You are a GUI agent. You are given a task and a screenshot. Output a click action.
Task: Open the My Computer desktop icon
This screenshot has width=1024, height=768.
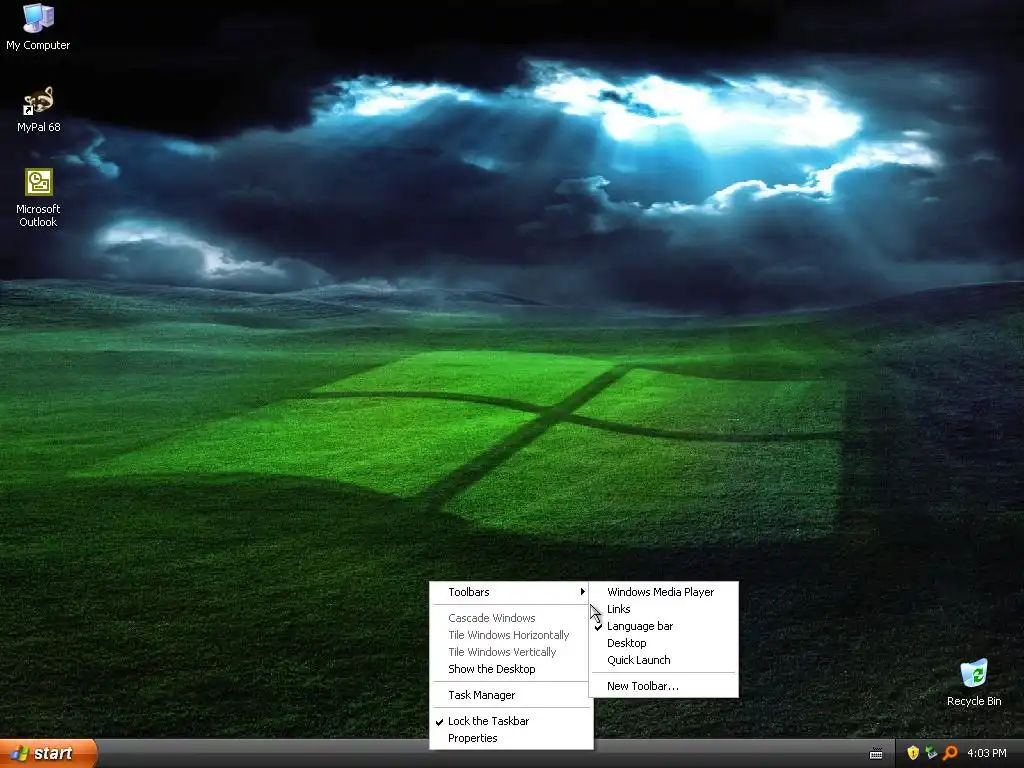(x=38, y=26)
